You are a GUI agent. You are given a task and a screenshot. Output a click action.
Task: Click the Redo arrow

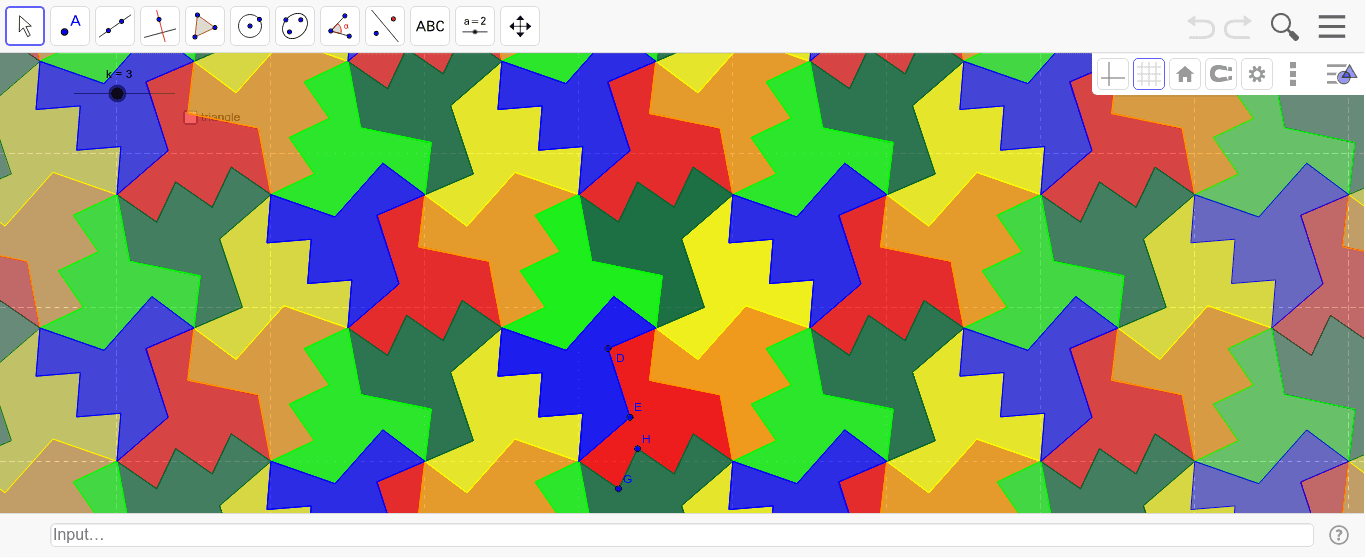point(1238,27)
